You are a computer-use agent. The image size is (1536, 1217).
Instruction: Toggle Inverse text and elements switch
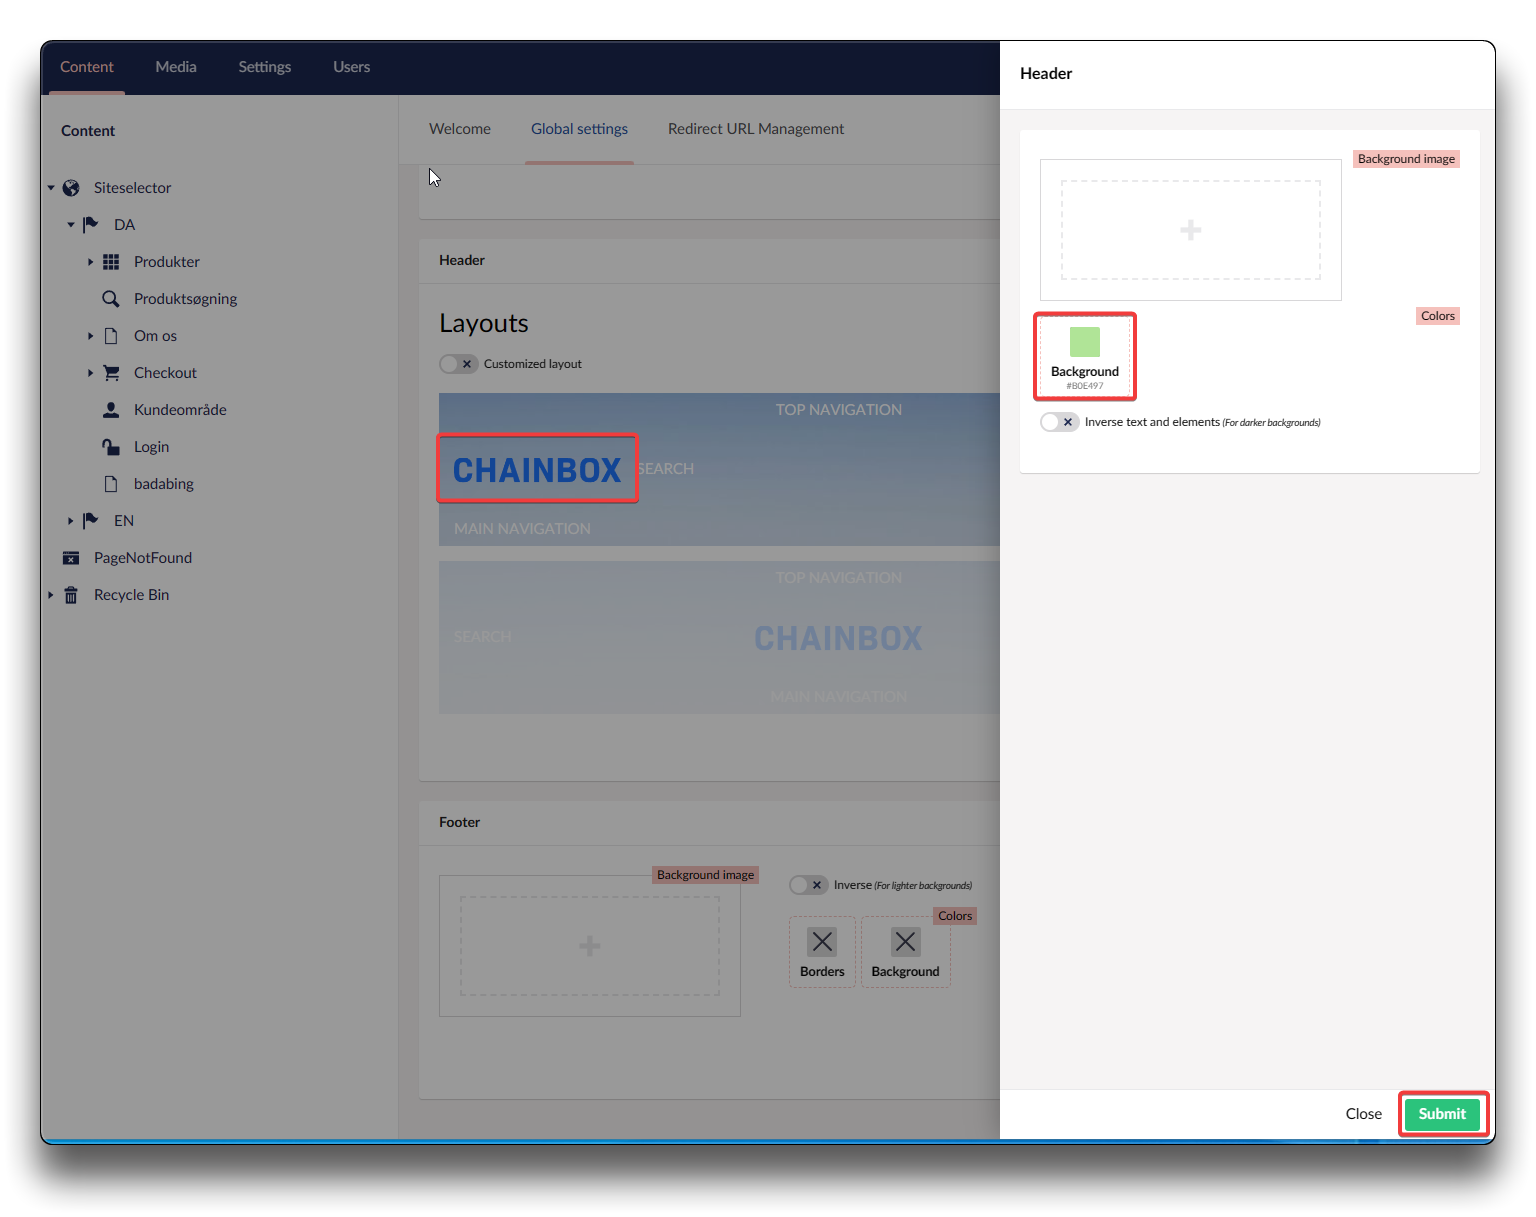pyautogui.click(x=1059, y=422)
